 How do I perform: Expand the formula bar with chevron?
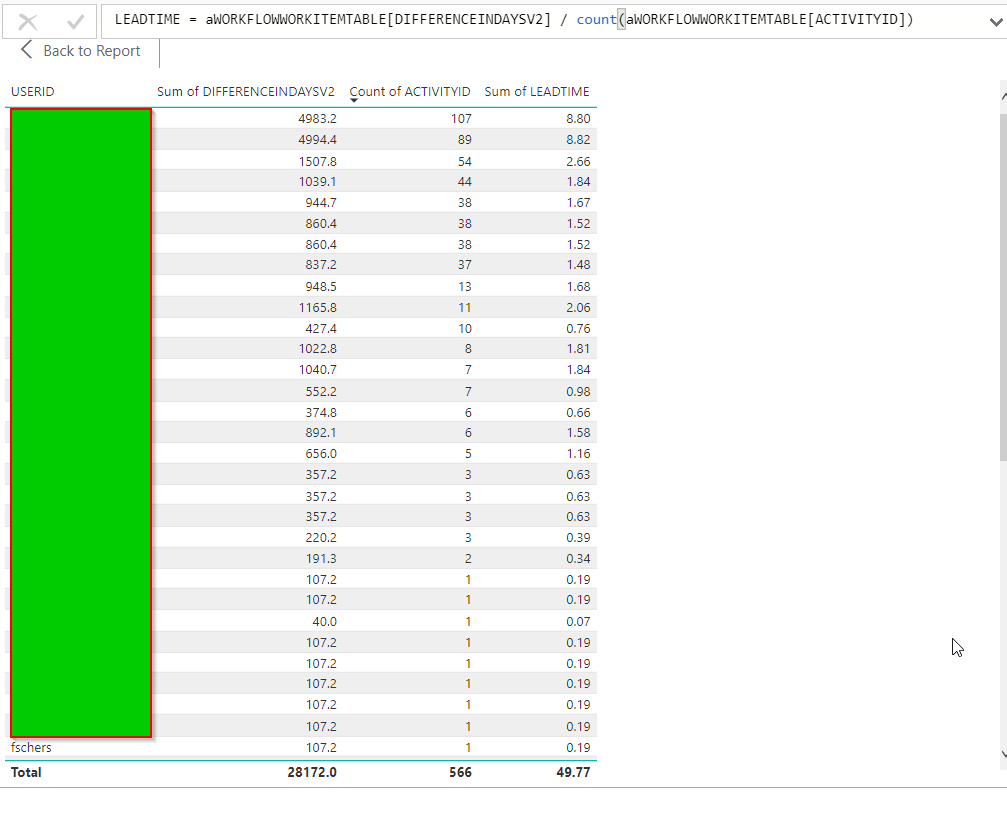click(x=995, y=22)
